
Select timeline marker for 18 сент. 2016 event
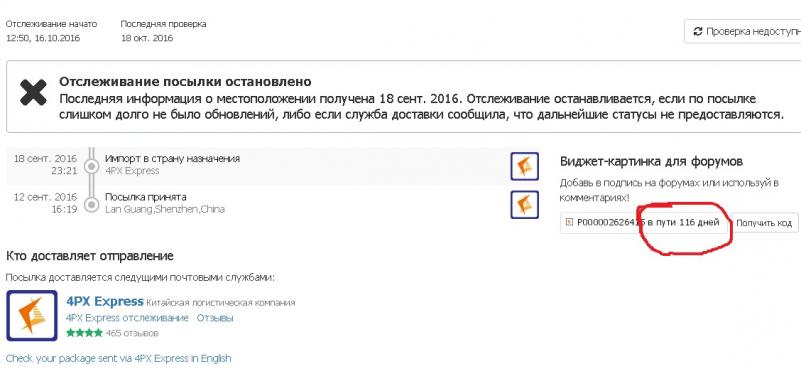[x=91, y=167]
